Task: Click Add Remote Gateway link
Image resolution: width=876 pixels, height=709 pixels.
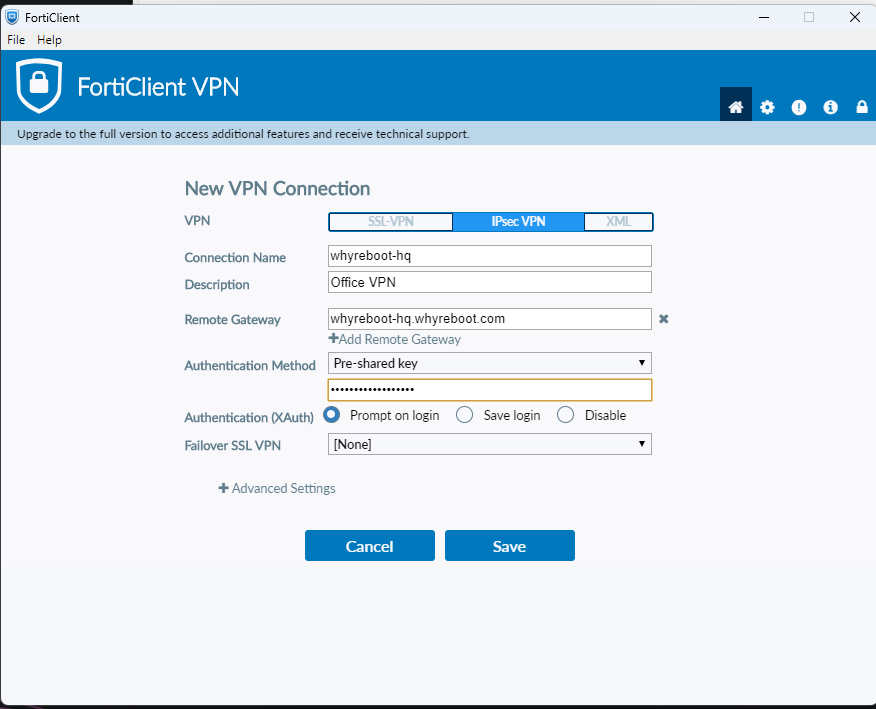Action: [395, 339]
